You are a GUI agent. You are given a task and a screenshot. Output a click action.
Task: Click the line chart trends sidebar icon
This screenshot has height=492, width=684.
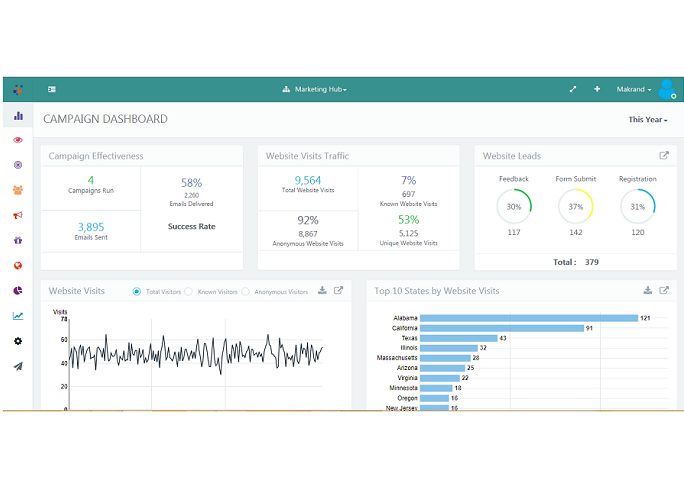point(18,316)
